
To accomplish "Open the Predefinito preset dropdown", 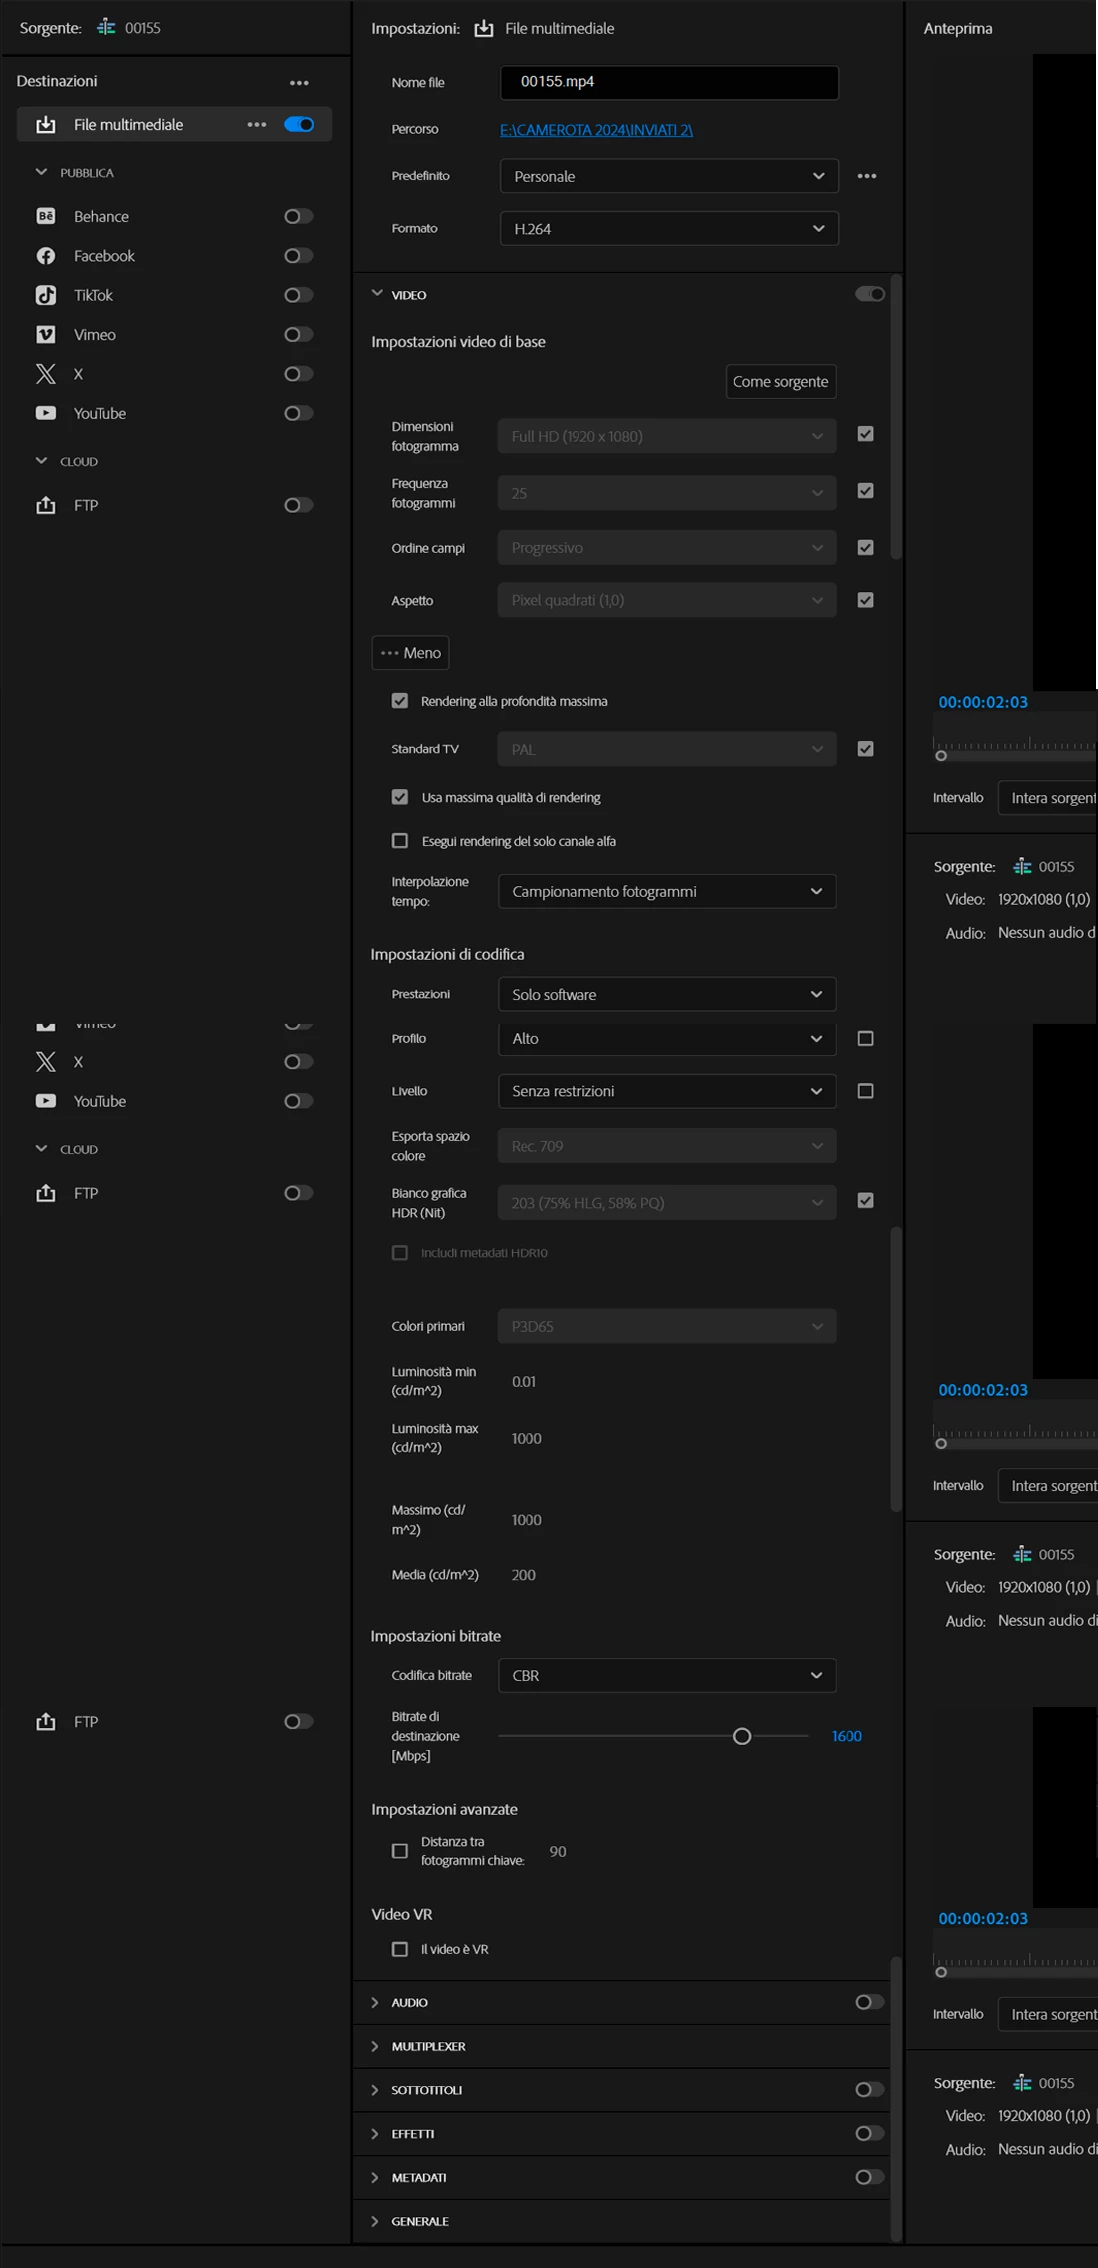I will (669, 176).
